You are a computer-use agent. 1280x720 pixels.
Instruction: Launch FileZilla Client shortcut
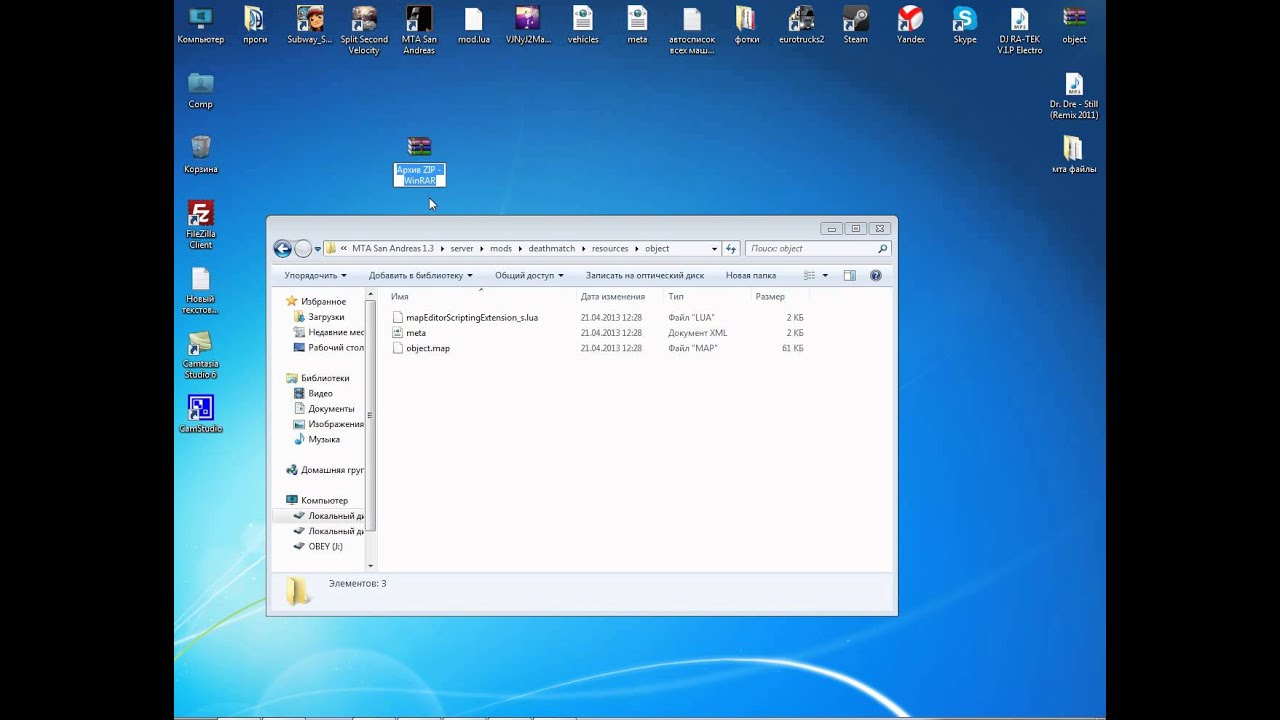click(x=200, y=225)
